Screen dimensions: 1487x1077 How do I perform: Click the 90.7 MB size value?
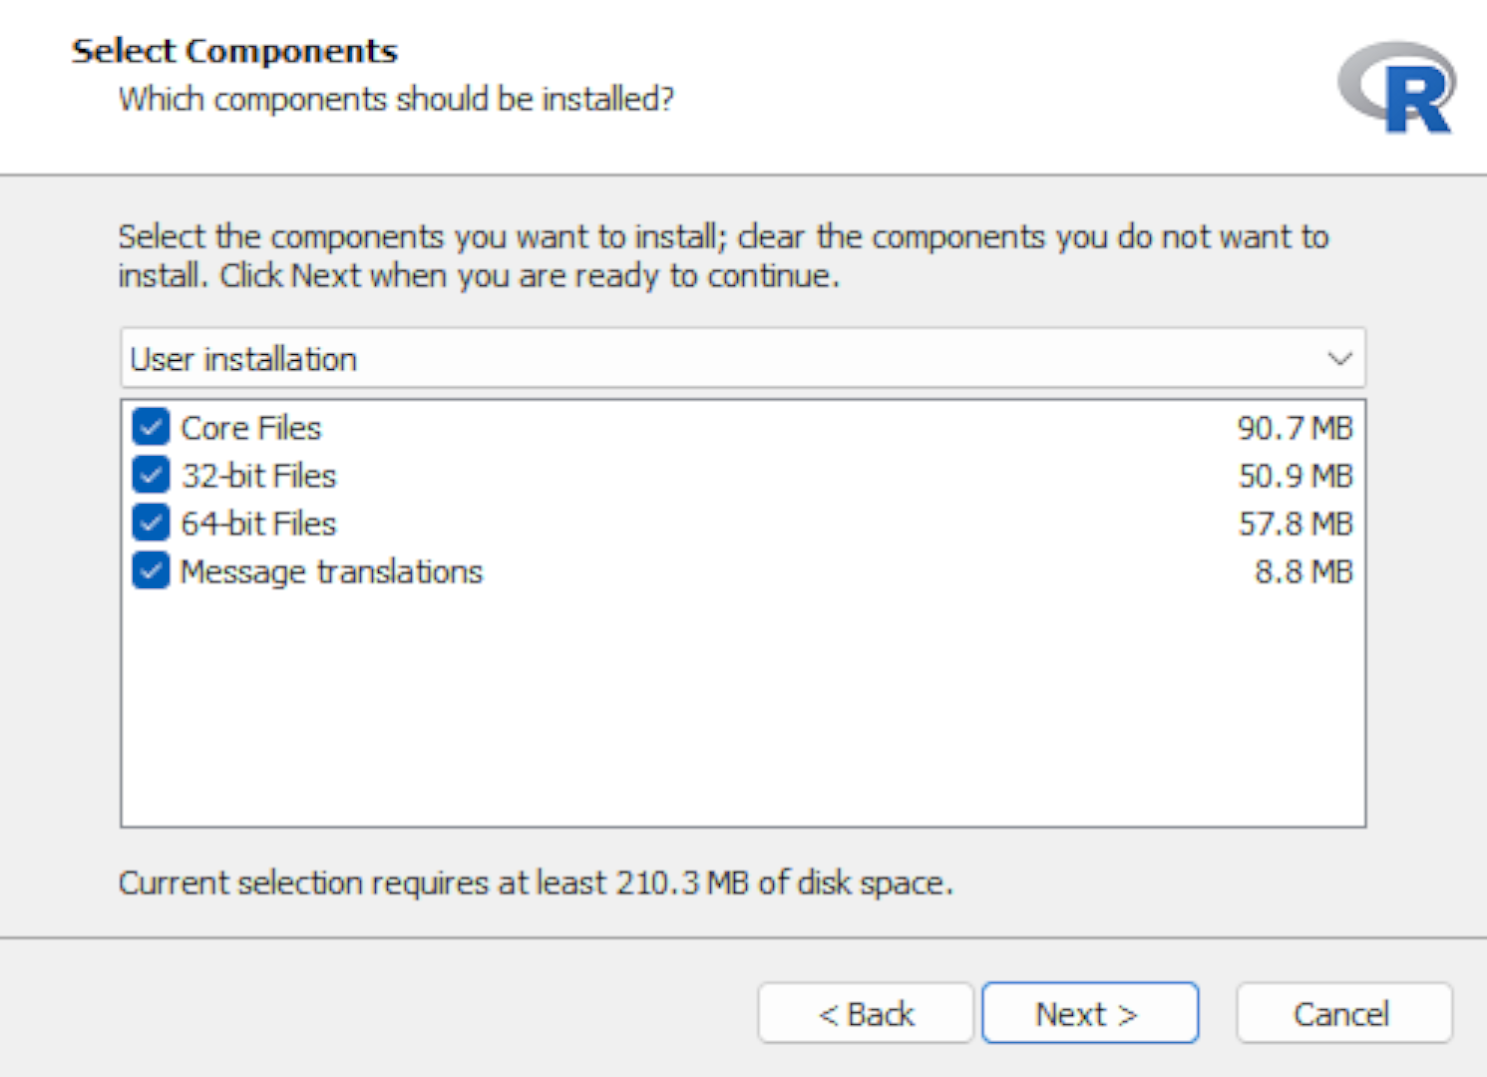pos(1295,428)
